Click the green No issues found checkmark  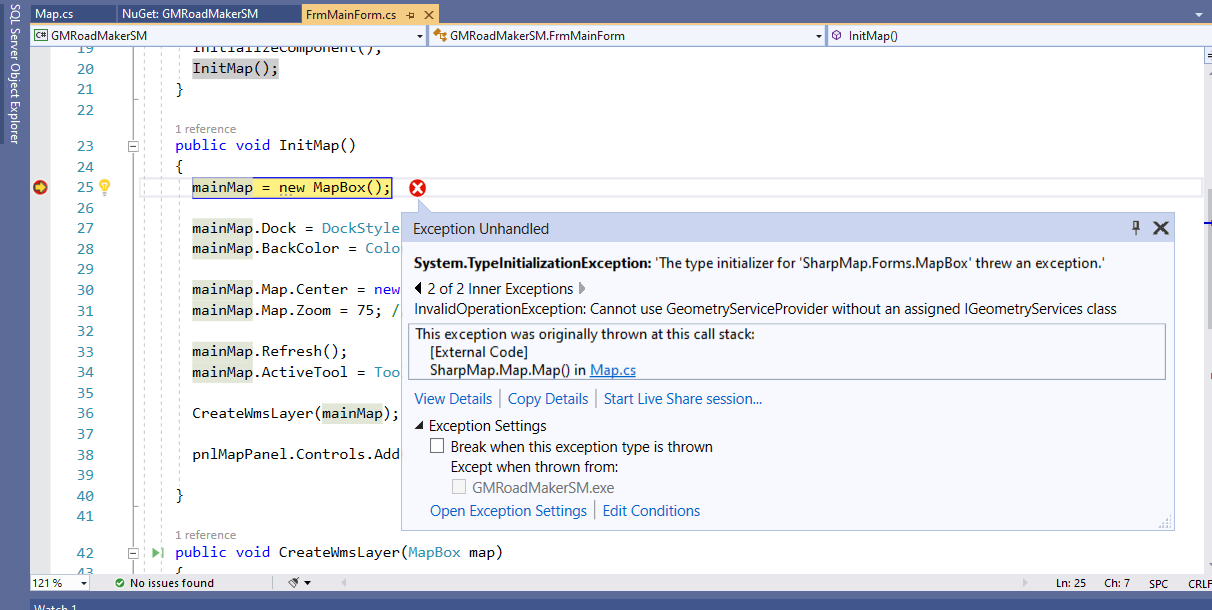coord(120,582)
